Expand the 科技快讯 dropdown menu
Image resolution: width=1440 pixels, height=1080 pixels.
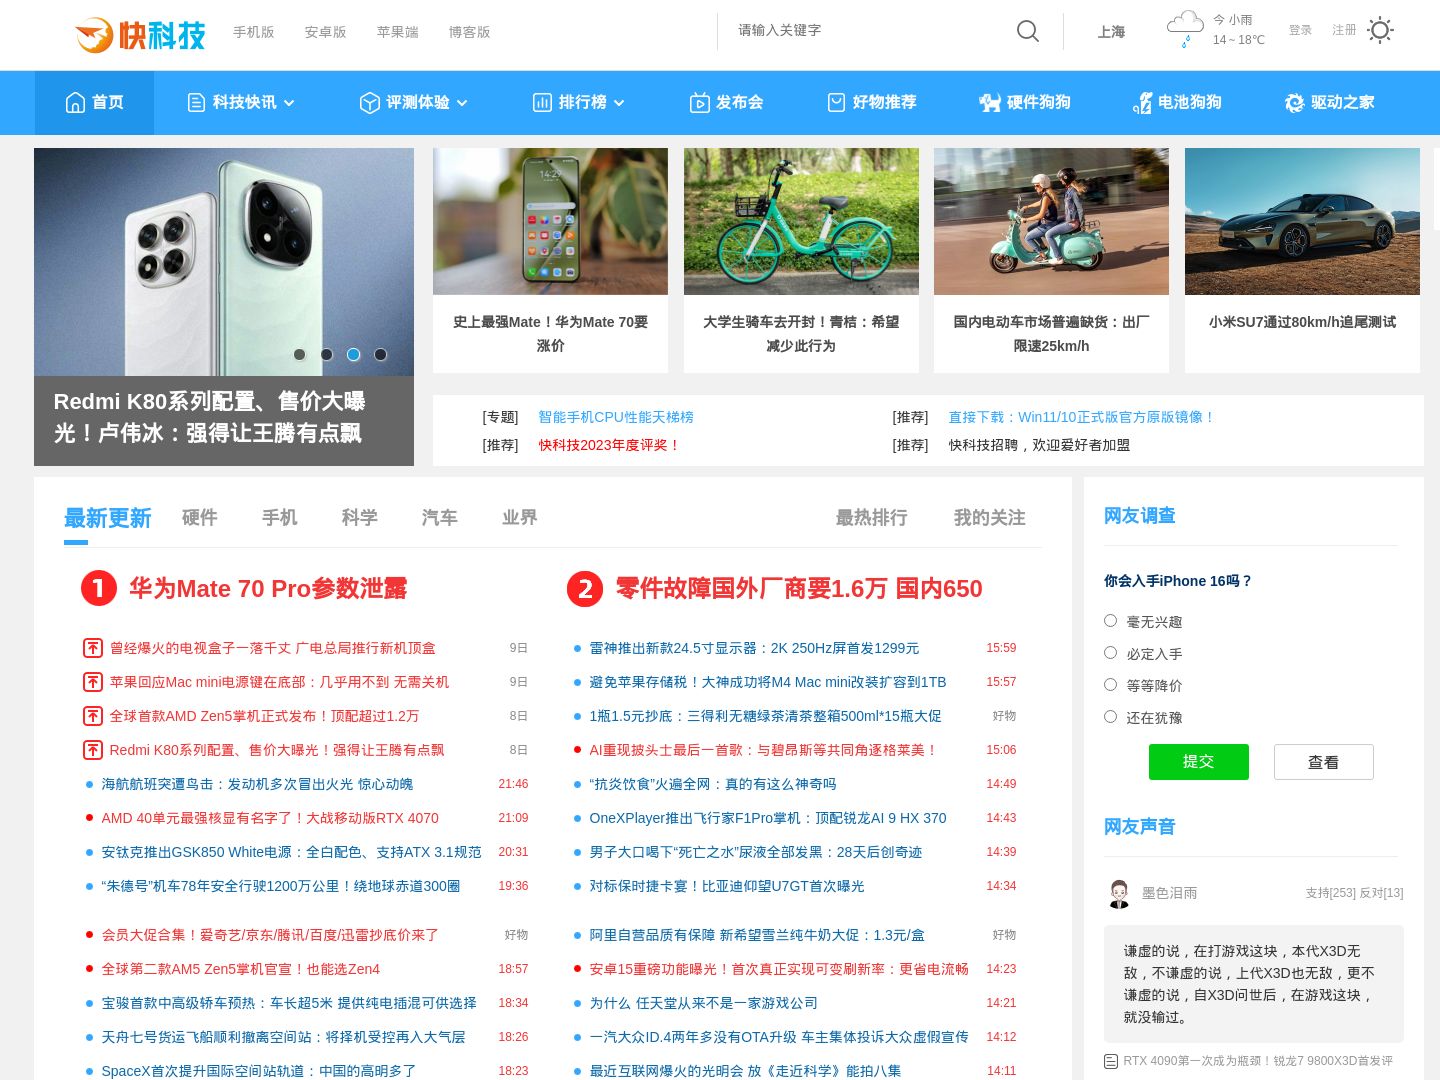(x=241, y=102)
